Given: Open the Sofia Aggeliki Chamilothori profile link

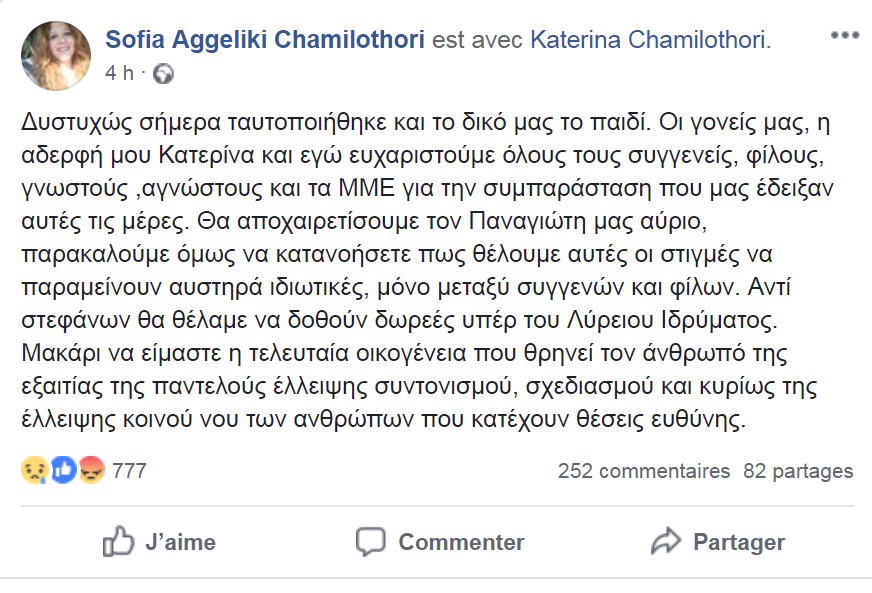Looking at the screenshot, I should coord(265,39).
